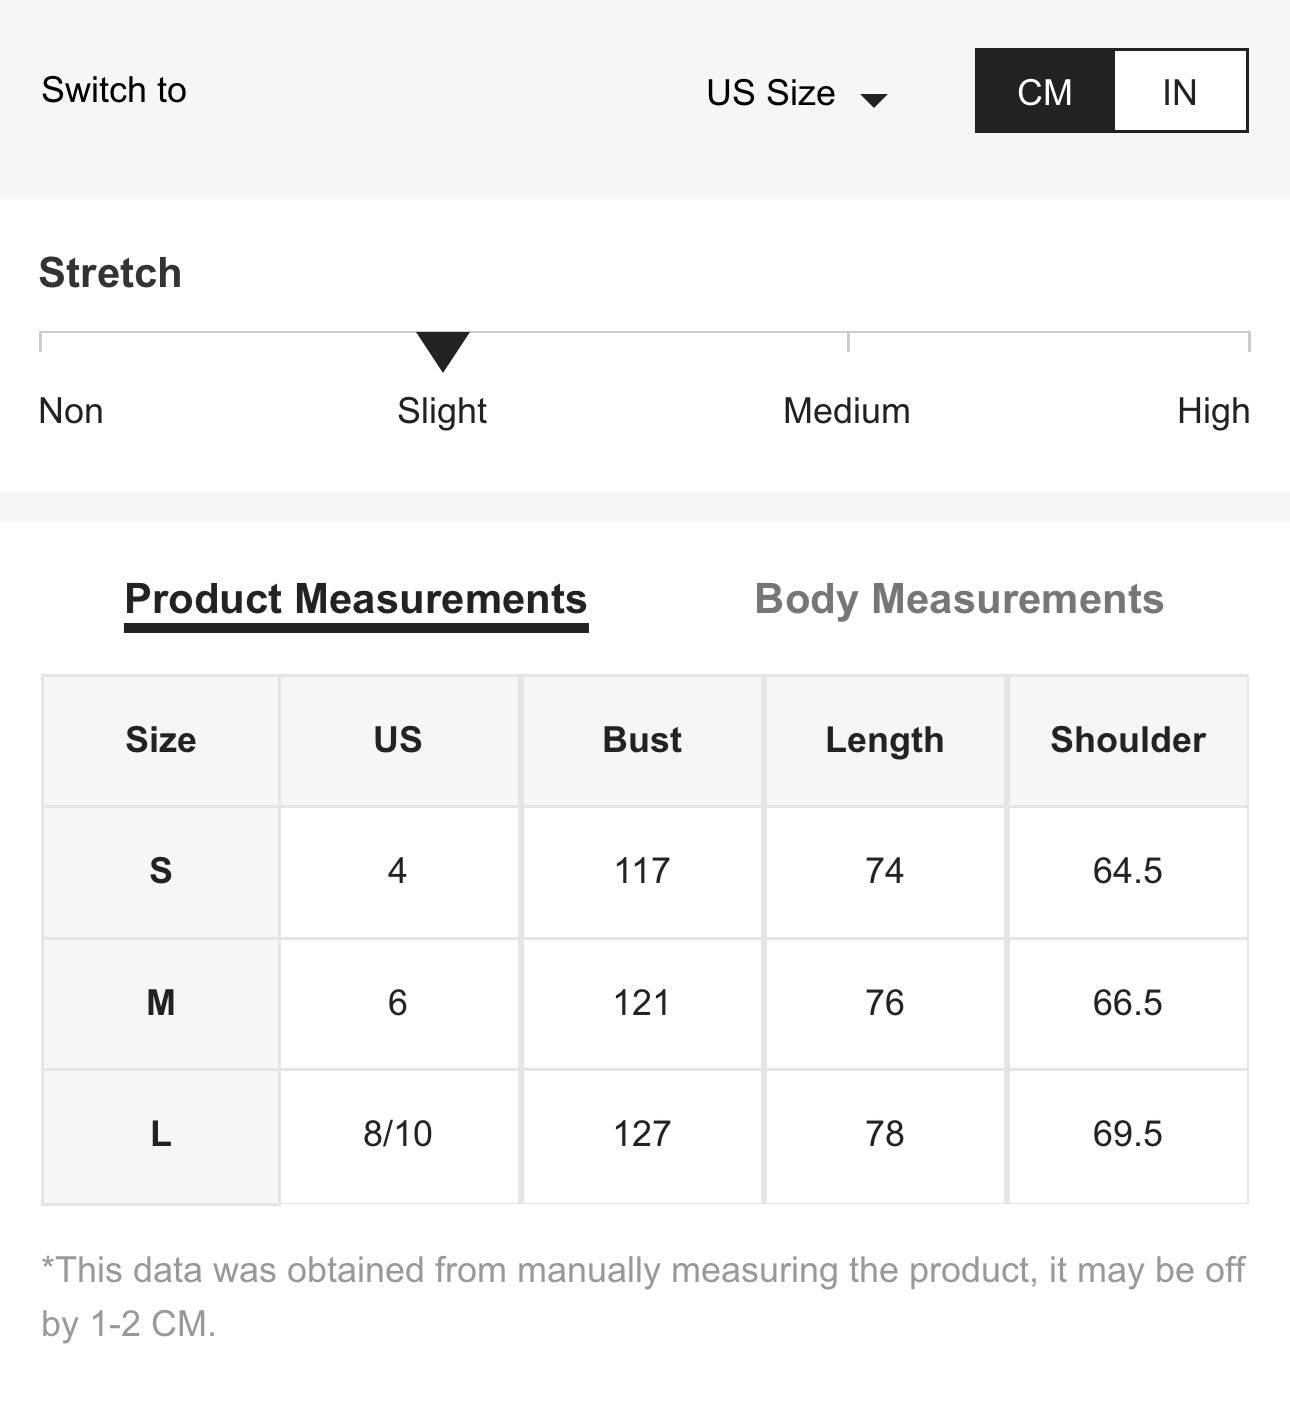Screen dimensions: 1290x1418
Task: Click the Shoulder column header
Action: 1127,740
